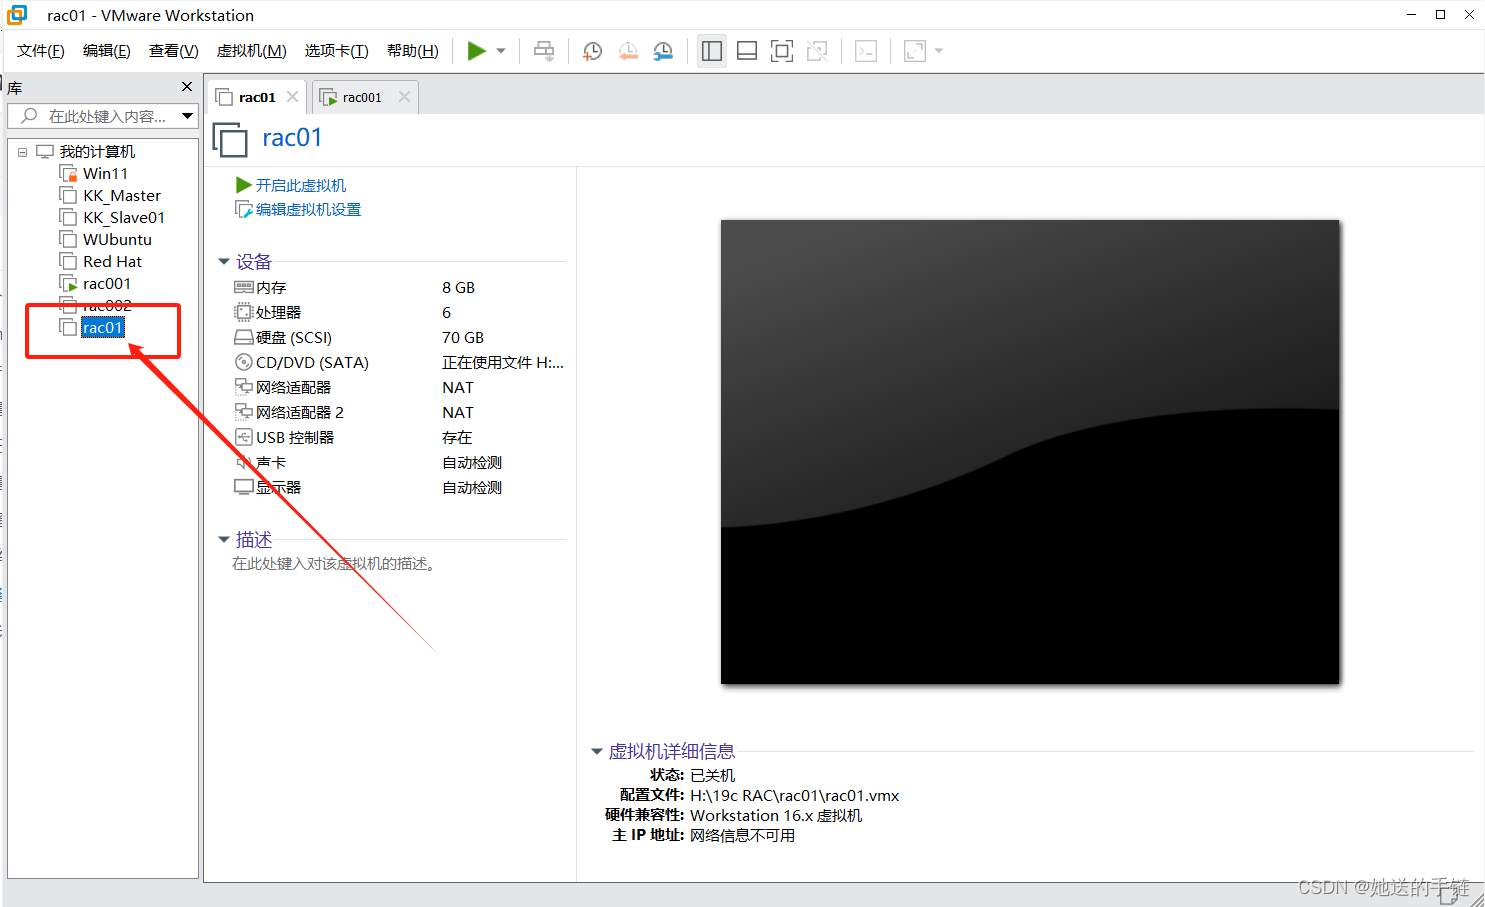Take a snapshot using the snapshot toolbar icon
The width and height of the screenshot is (1485, 907).
pyautogui.click(x=592, y=51)
